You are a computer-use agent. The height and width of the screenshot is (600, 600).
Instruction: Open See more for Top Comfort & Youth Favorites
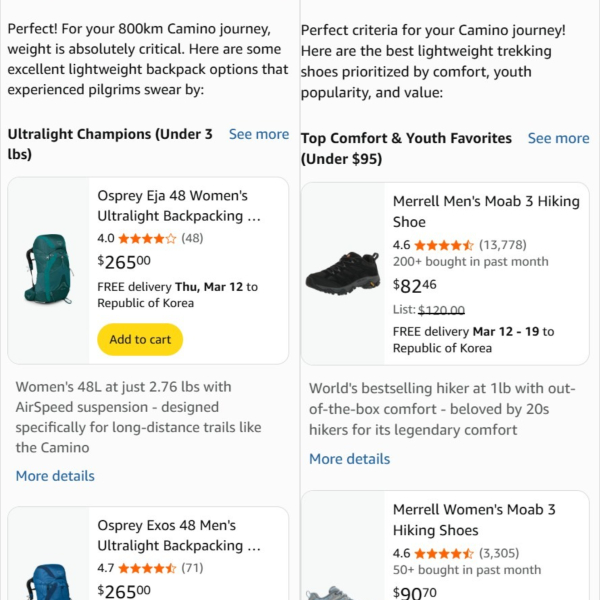[x=558, y=138]
